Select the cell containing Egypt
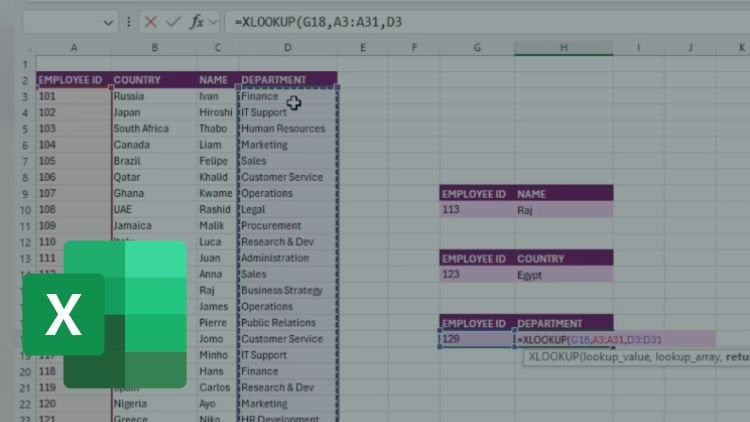Viewport: 750px width, 422px height. pyautogui.click(x=564, y=274)
